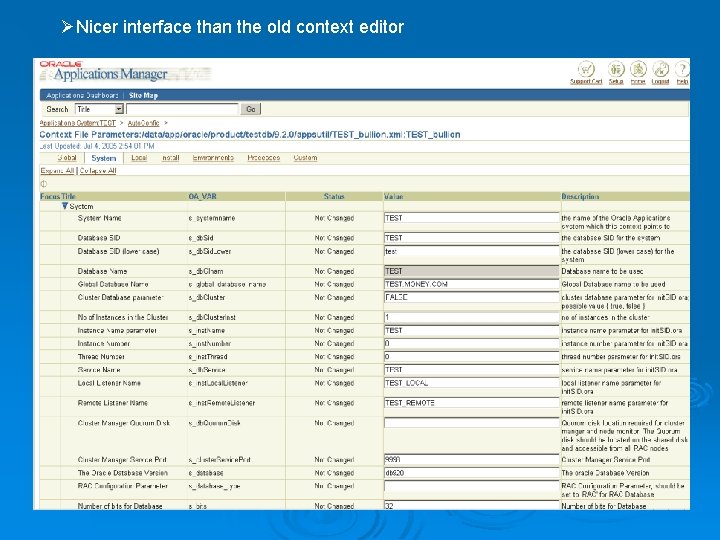Switch to the Environments tab
The image size is (720, 540).
coord(213,158)
